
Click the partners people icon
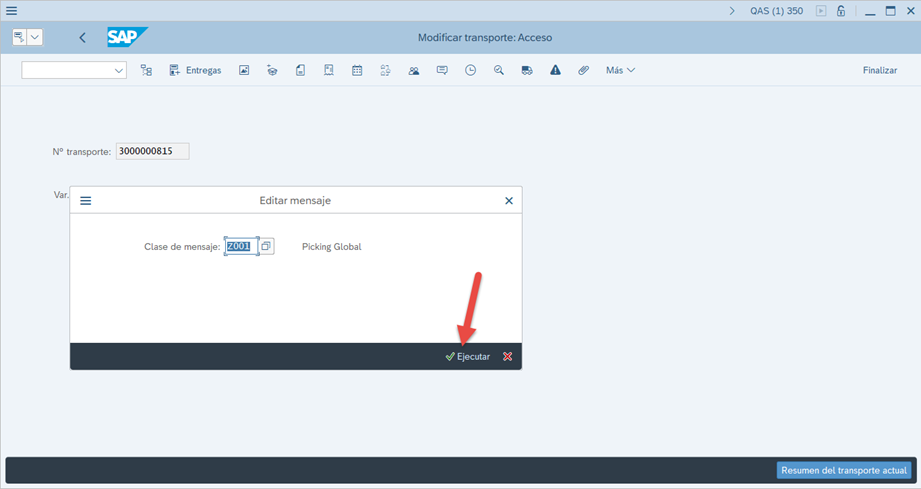pos(414,71)
